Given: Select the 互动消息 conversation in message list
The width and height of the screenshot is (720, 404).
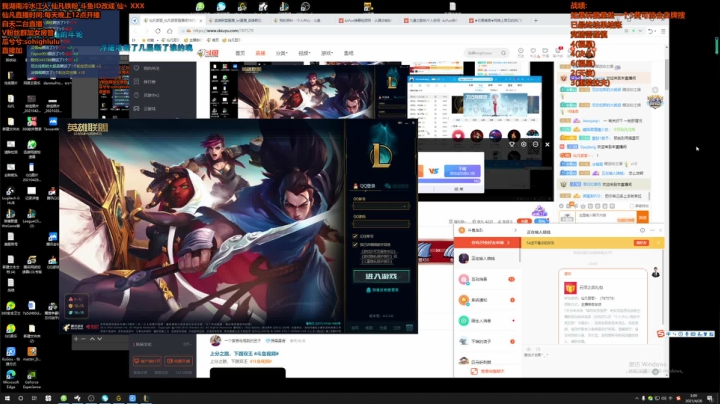Looking at the screenshot, I should (x=487, y=279).
